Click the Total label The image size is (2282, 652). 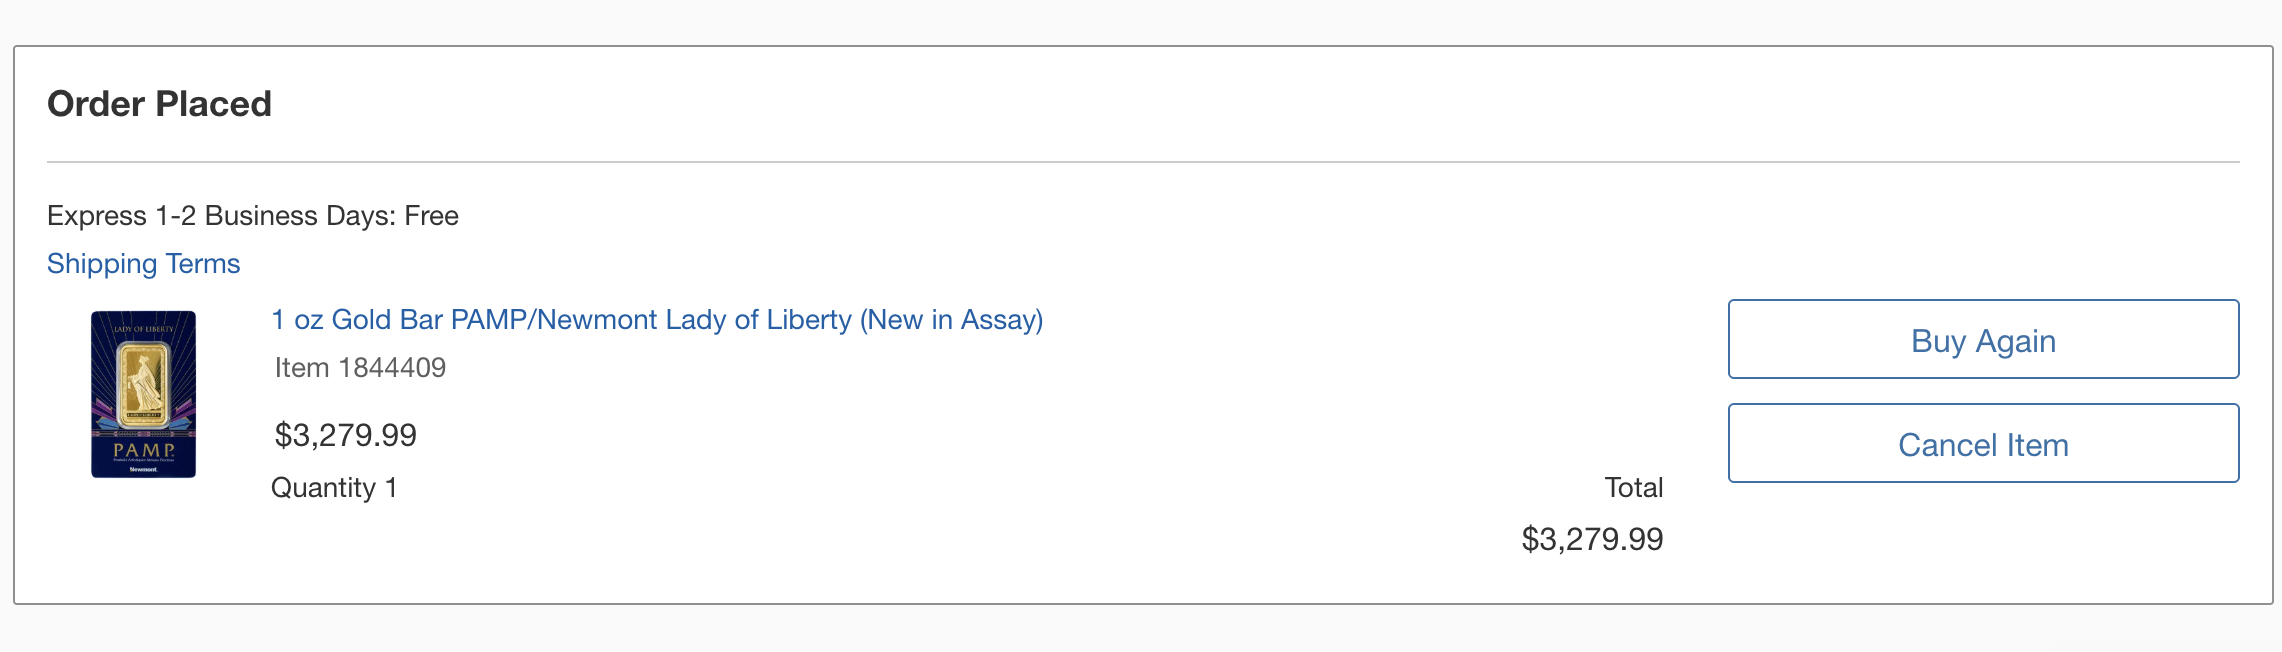(1633, 488)
